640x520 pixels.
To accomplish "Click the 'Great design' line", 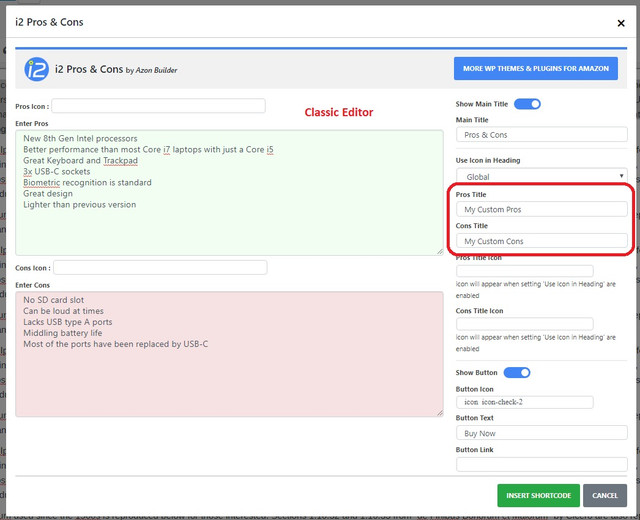I will (48, 193).
